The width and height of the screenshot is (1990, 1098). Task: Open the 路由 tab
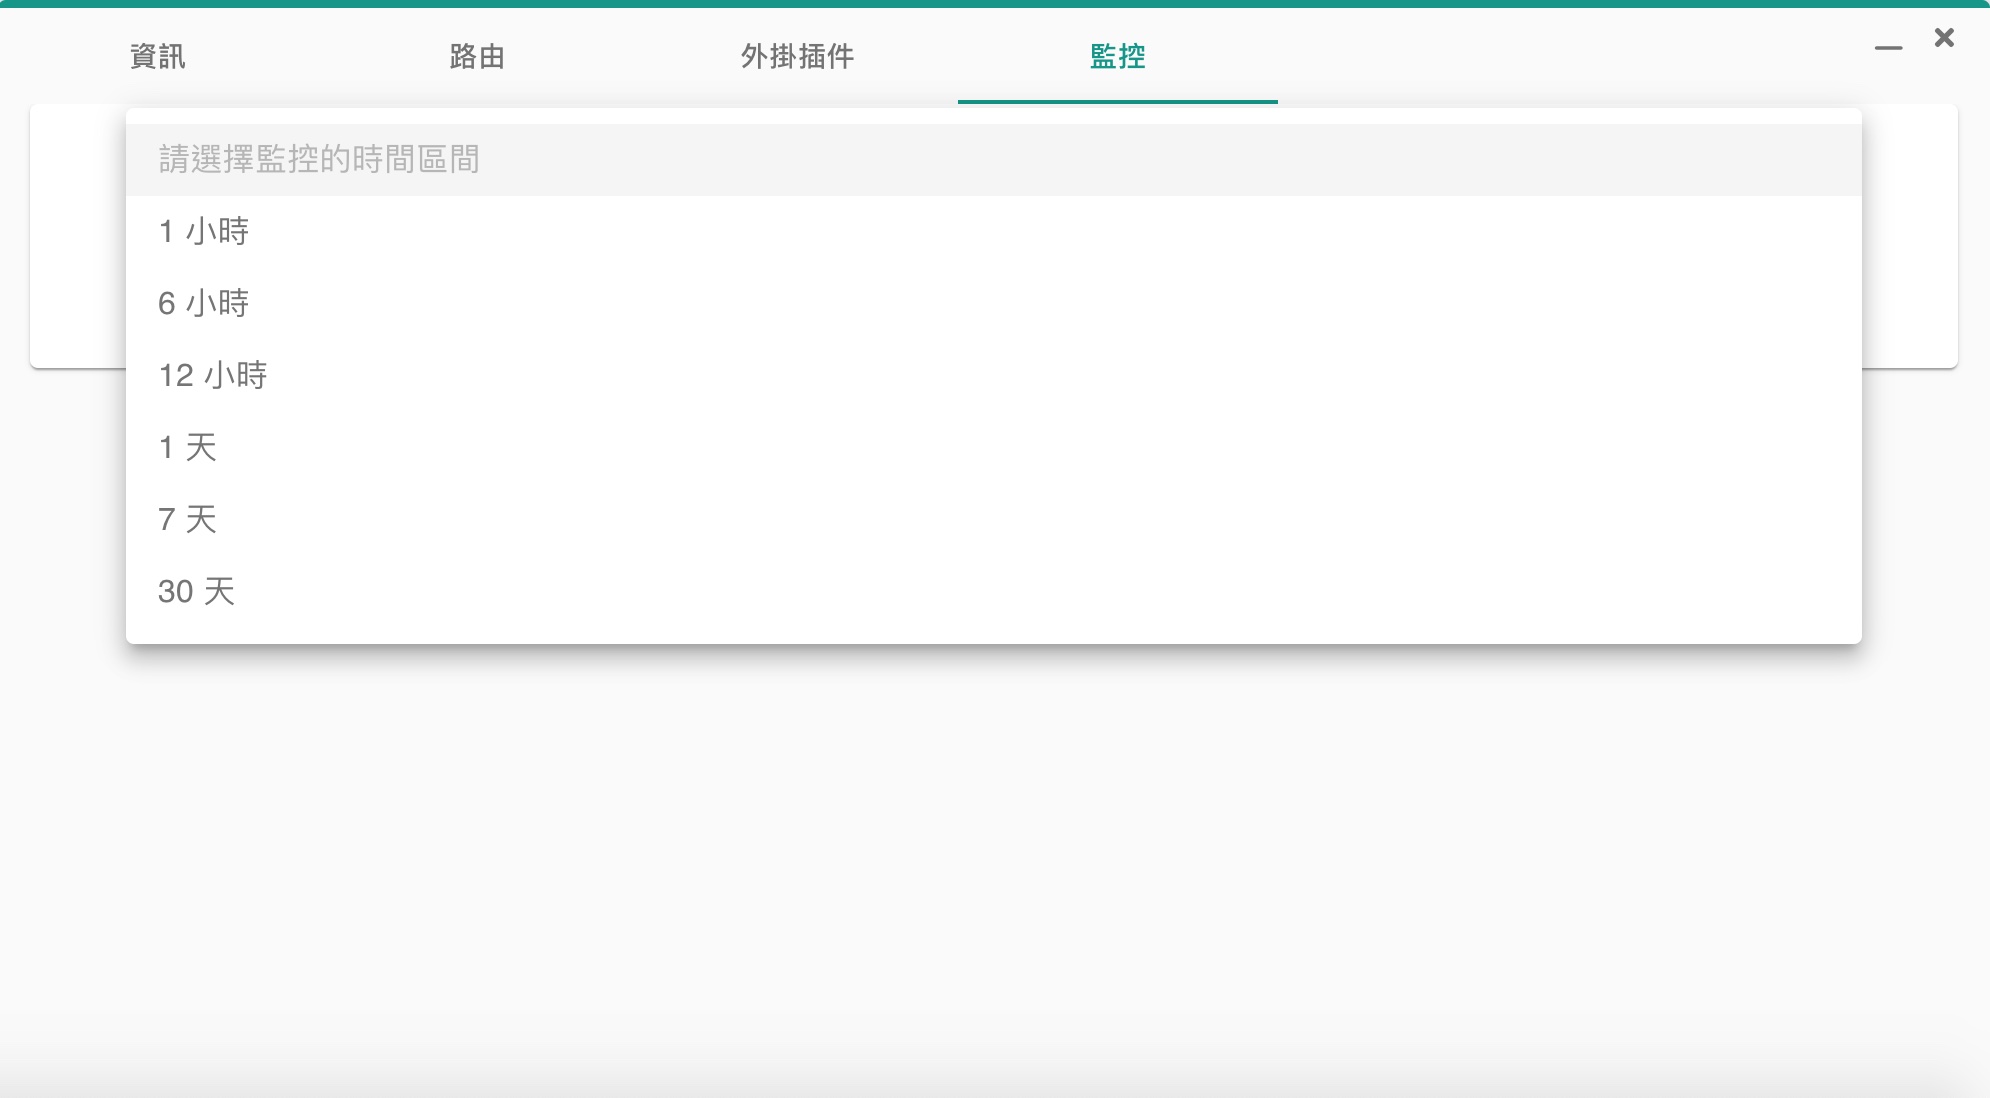tap(477, 56)
